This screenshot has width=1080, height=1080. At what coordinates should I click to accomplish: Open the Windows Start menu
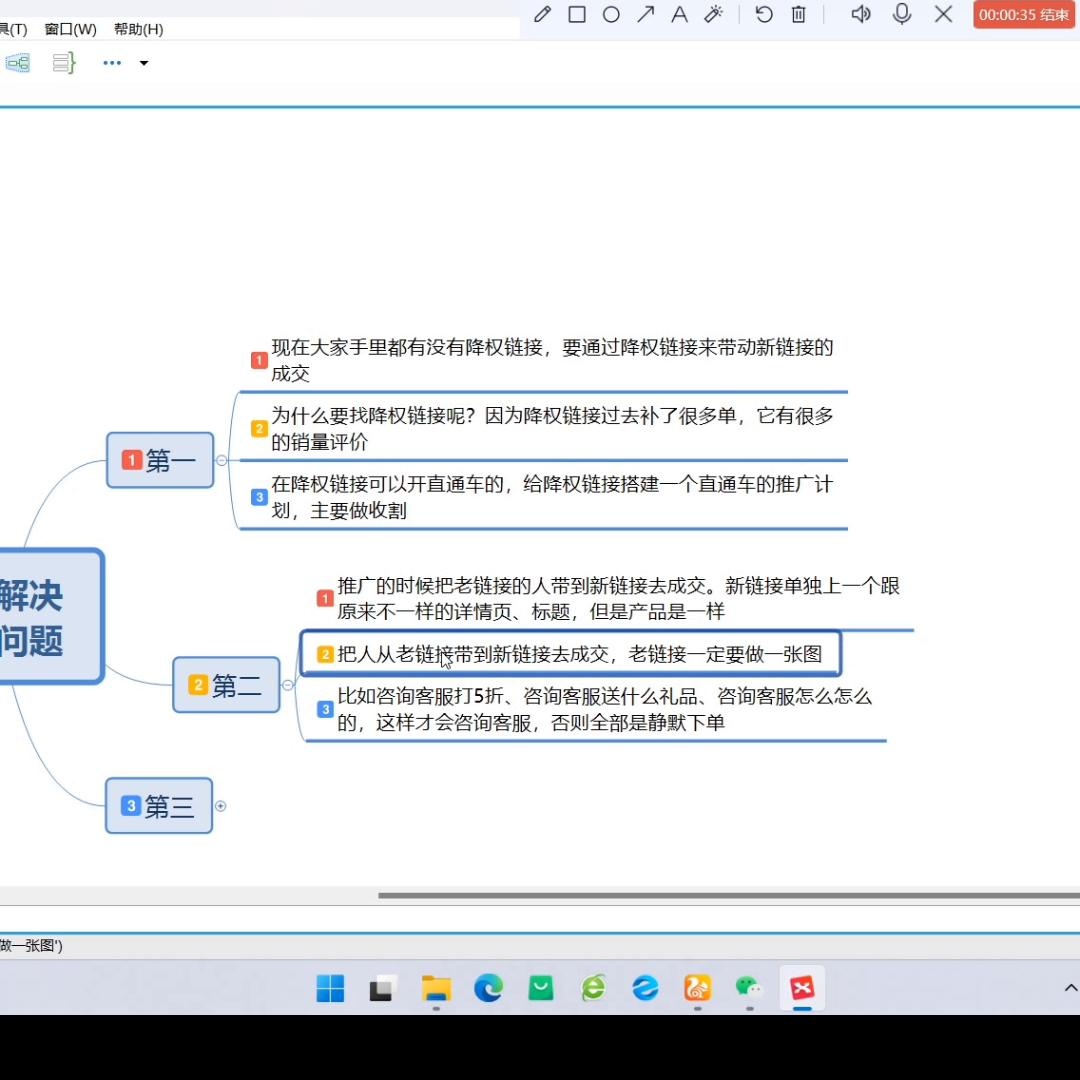click(330, 988)
